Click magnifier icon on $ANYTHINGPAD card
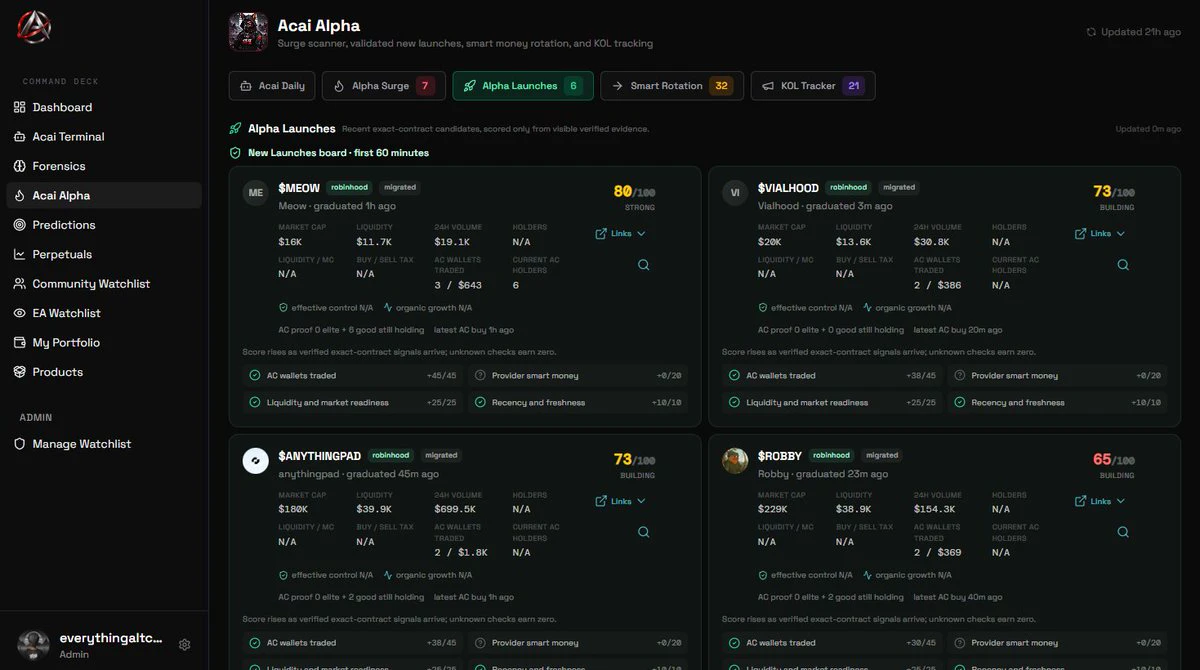1200x670 pixels. pyautogui.click(x=644, y=532)
